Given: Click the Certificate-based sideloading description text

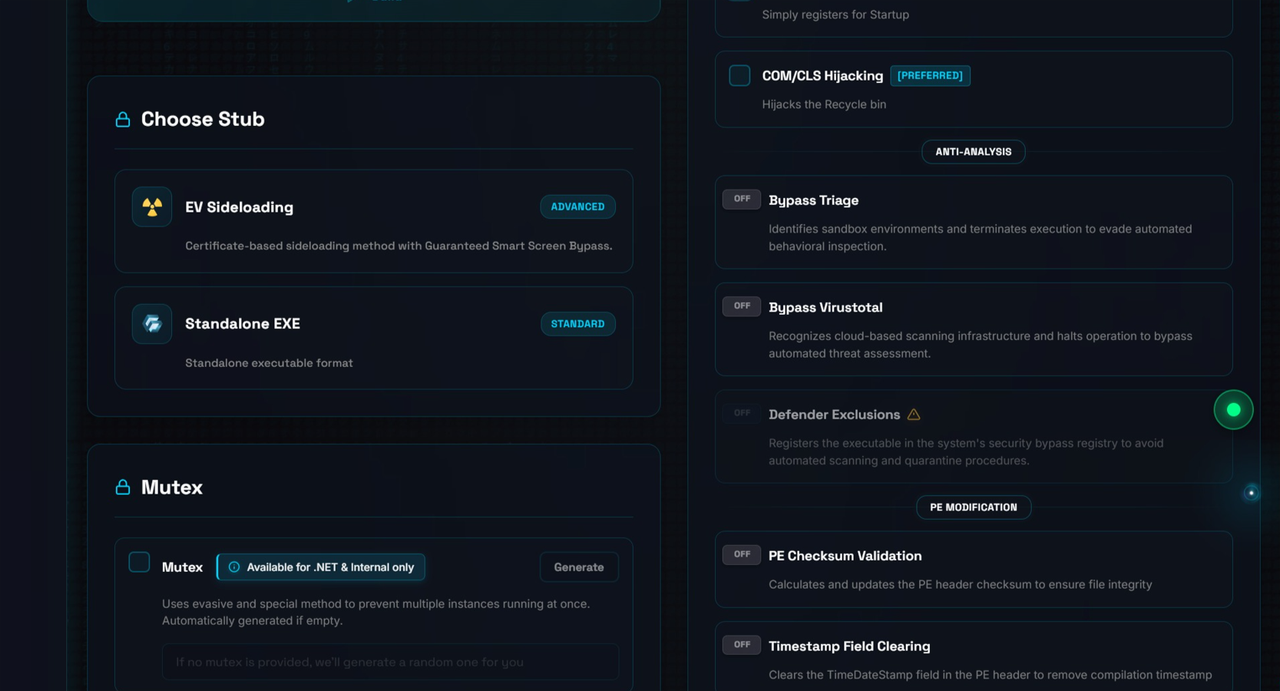Looking at the screenshot, I should (x=399, y=246).
